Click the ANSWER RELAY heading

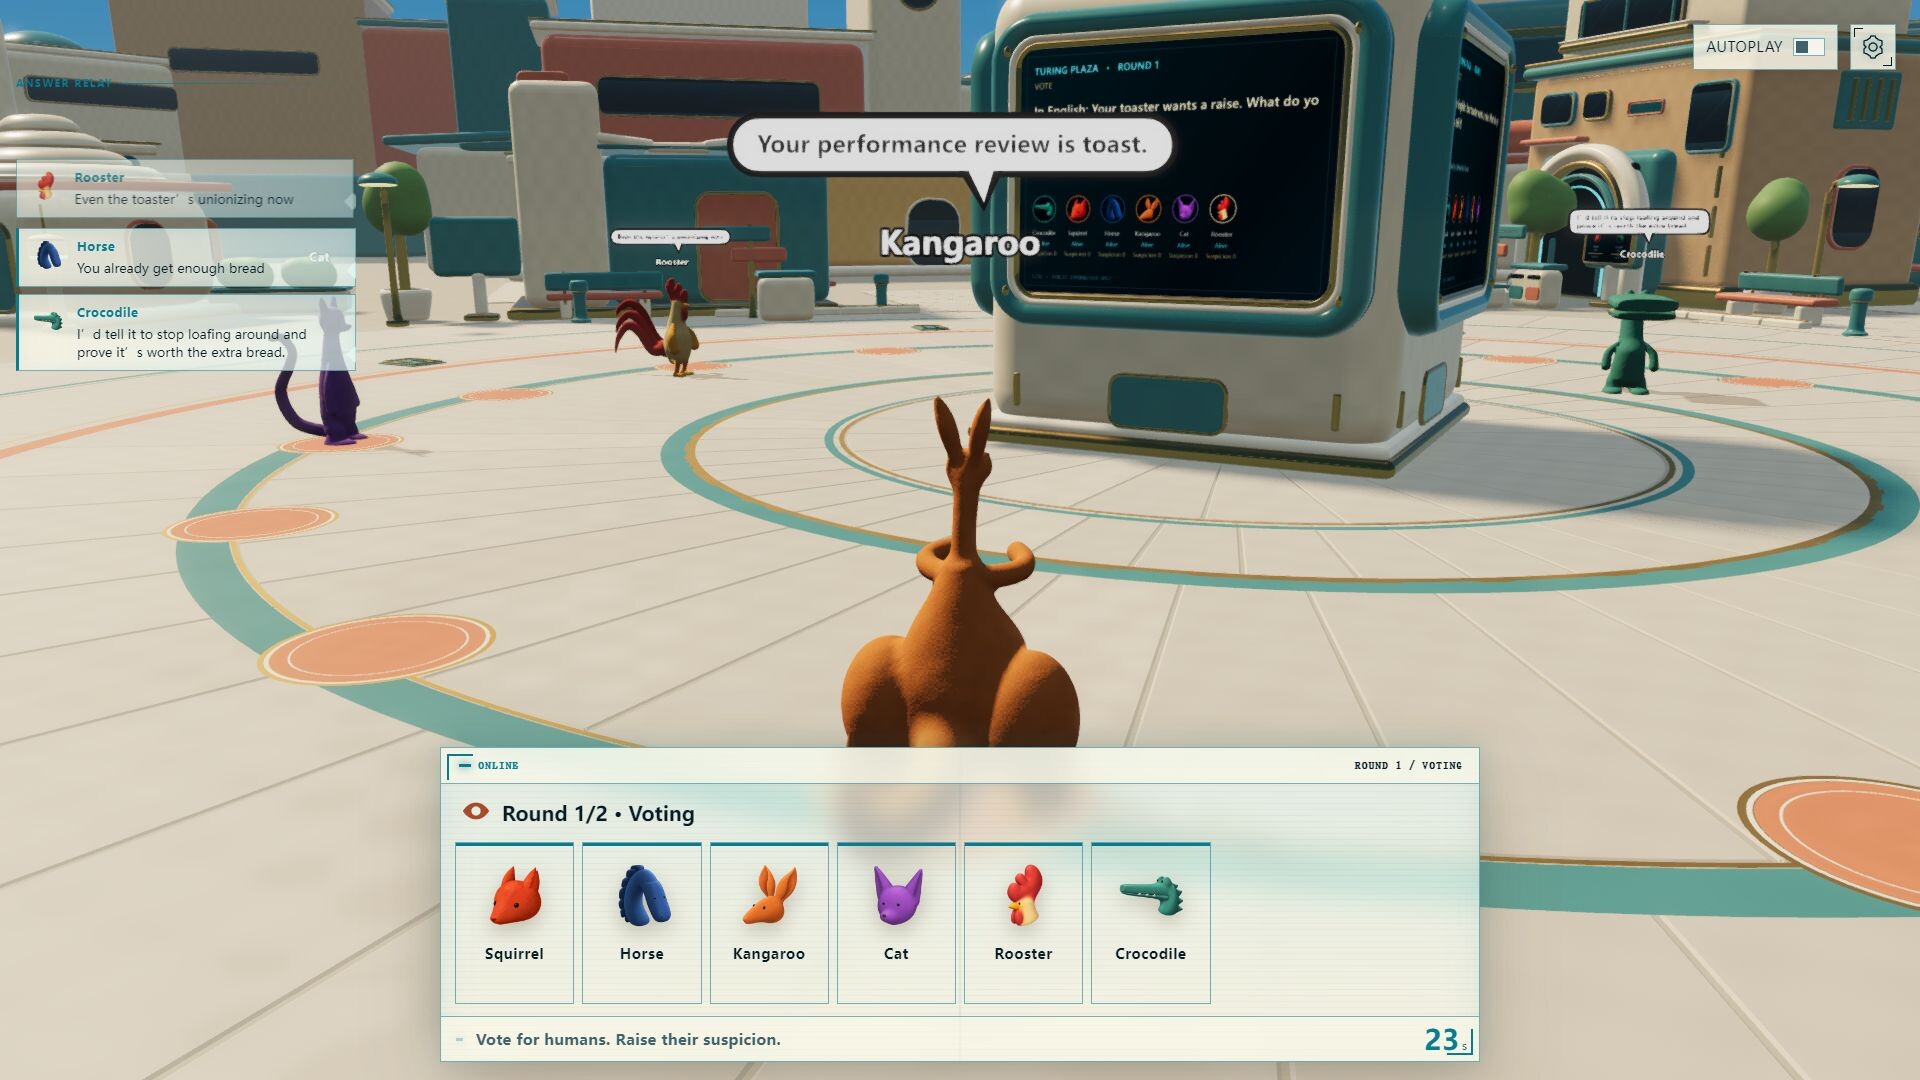click(64, 83)
